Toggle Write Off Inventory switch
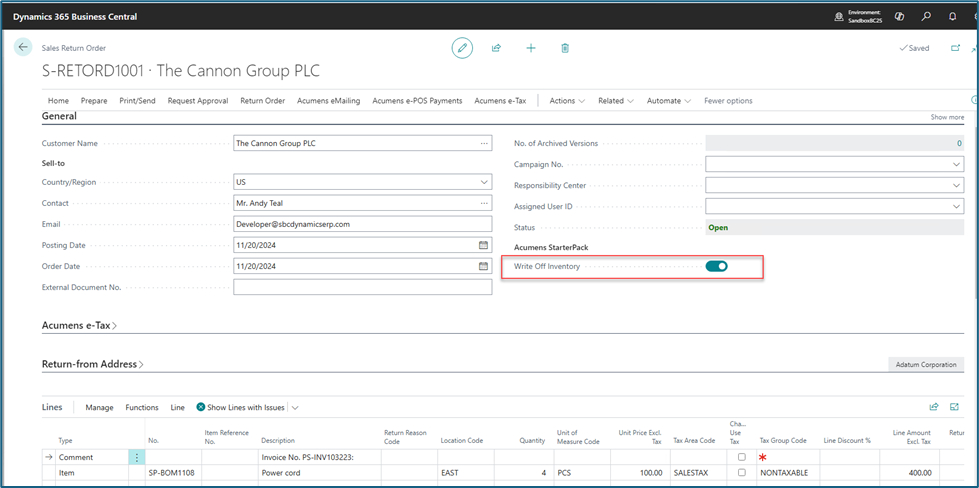979x488 pixels. [717, 266]
